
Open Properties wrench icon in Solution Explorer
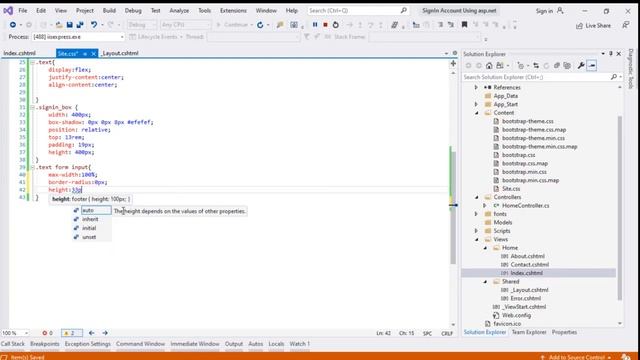[581, 65]
